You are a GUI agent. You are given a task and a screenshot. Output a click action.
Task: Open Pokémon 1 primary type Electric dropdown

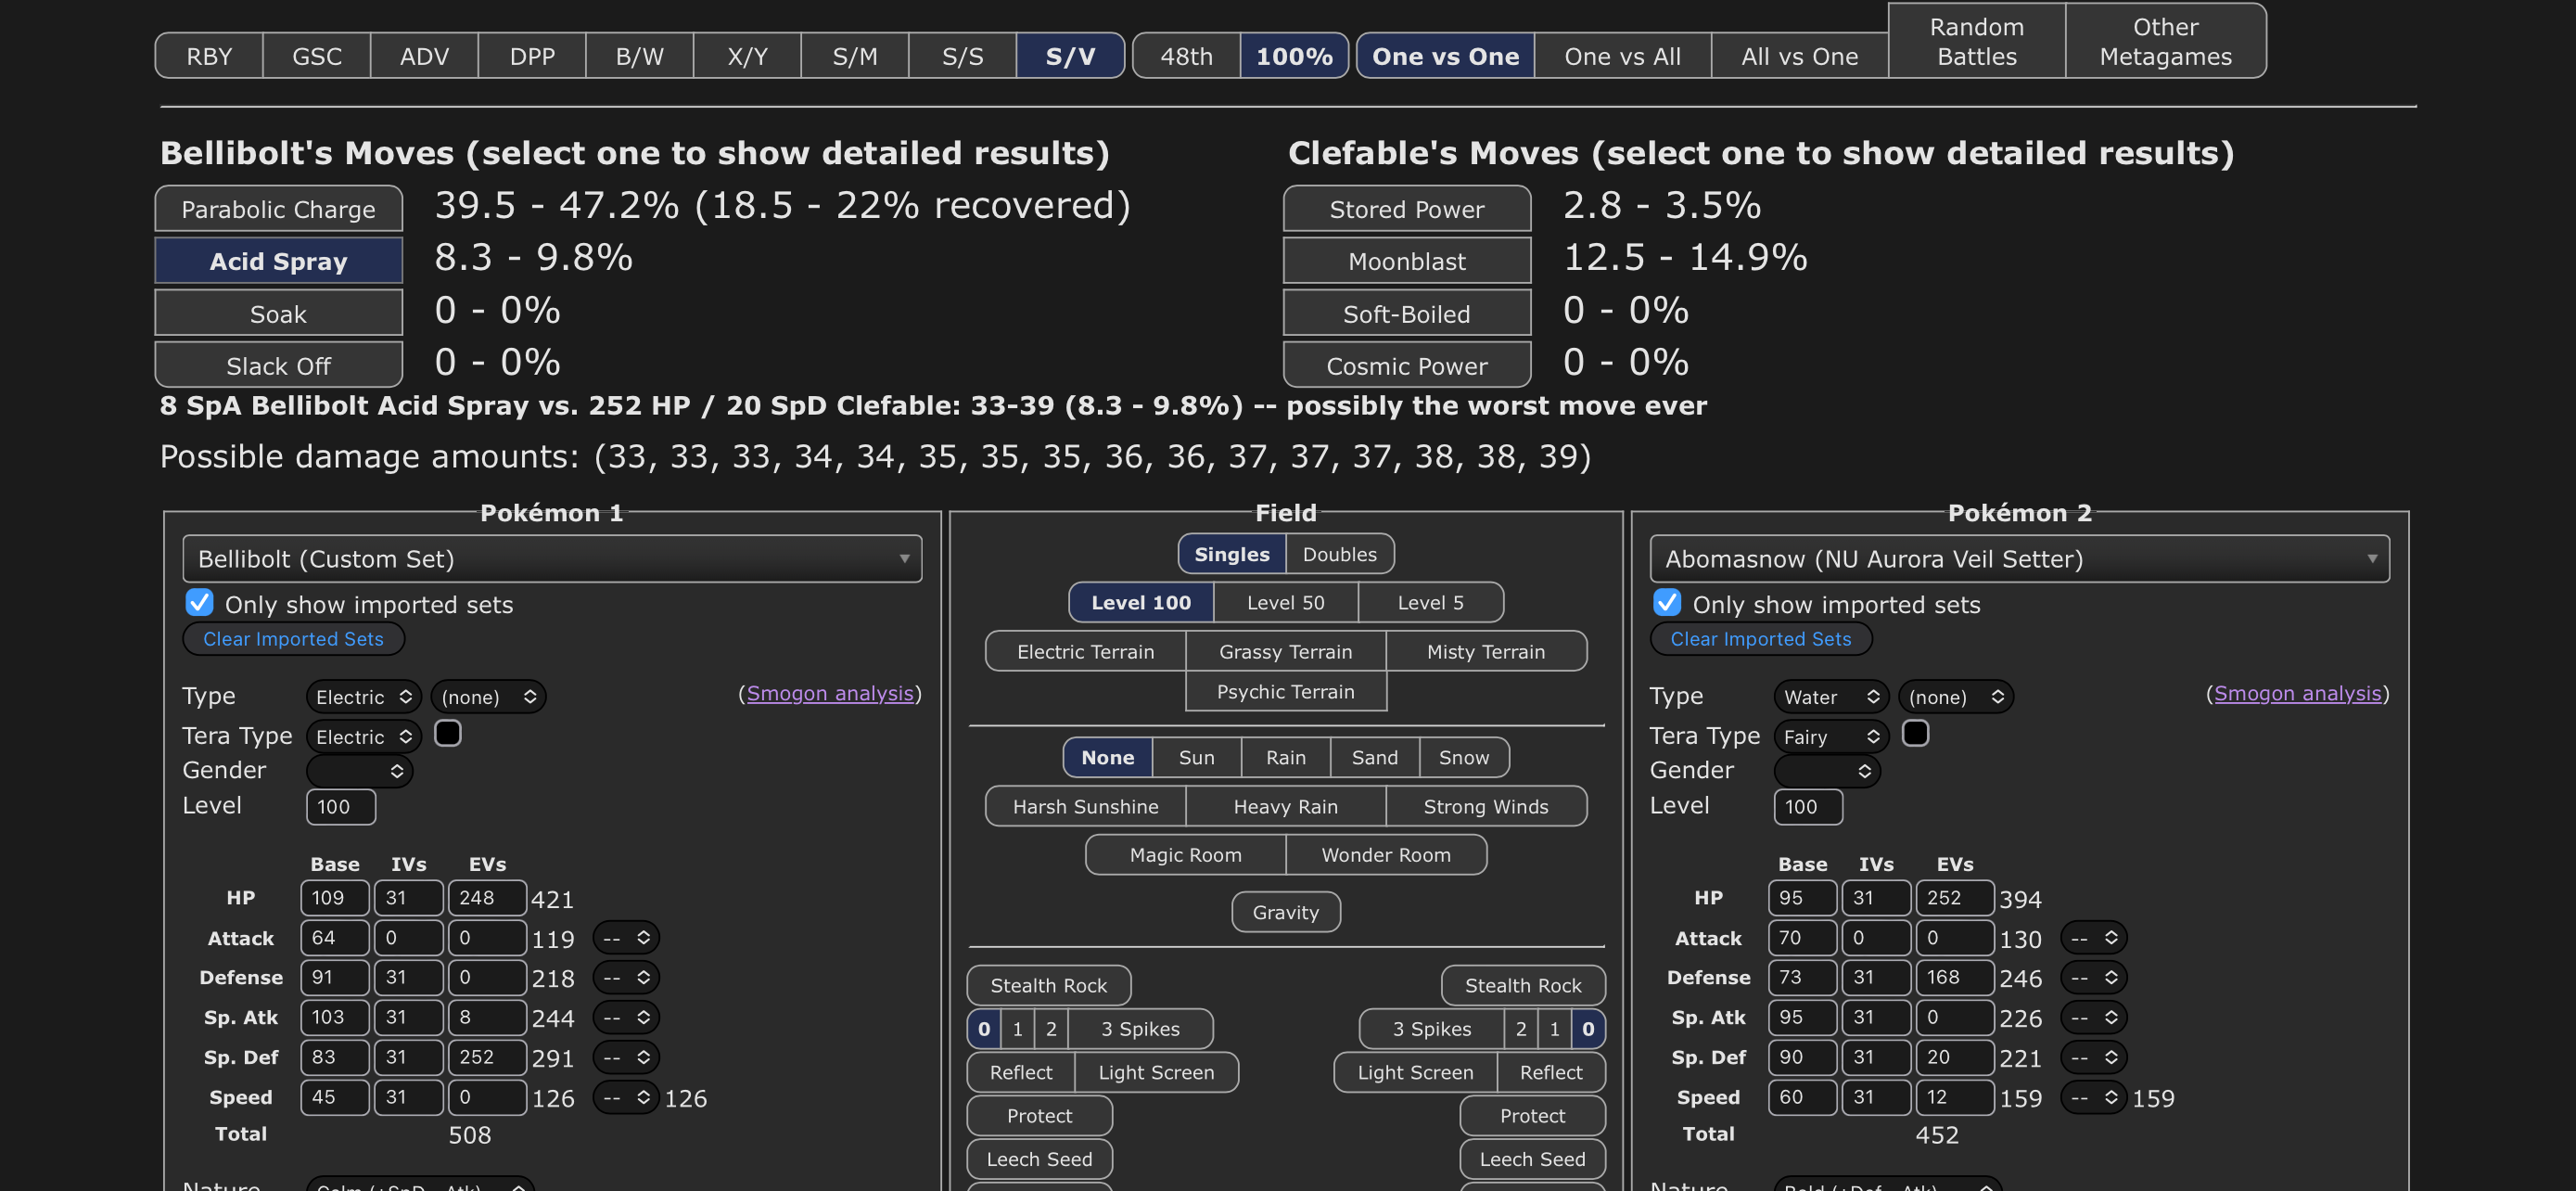coord(363,697)
